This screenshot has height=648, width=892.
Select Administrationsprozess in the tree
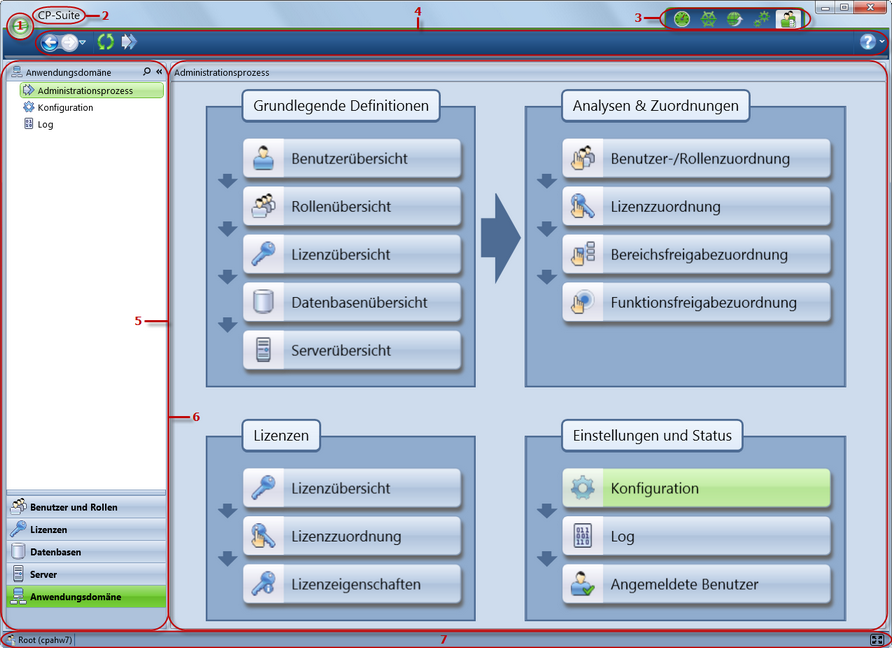(92, 90)
